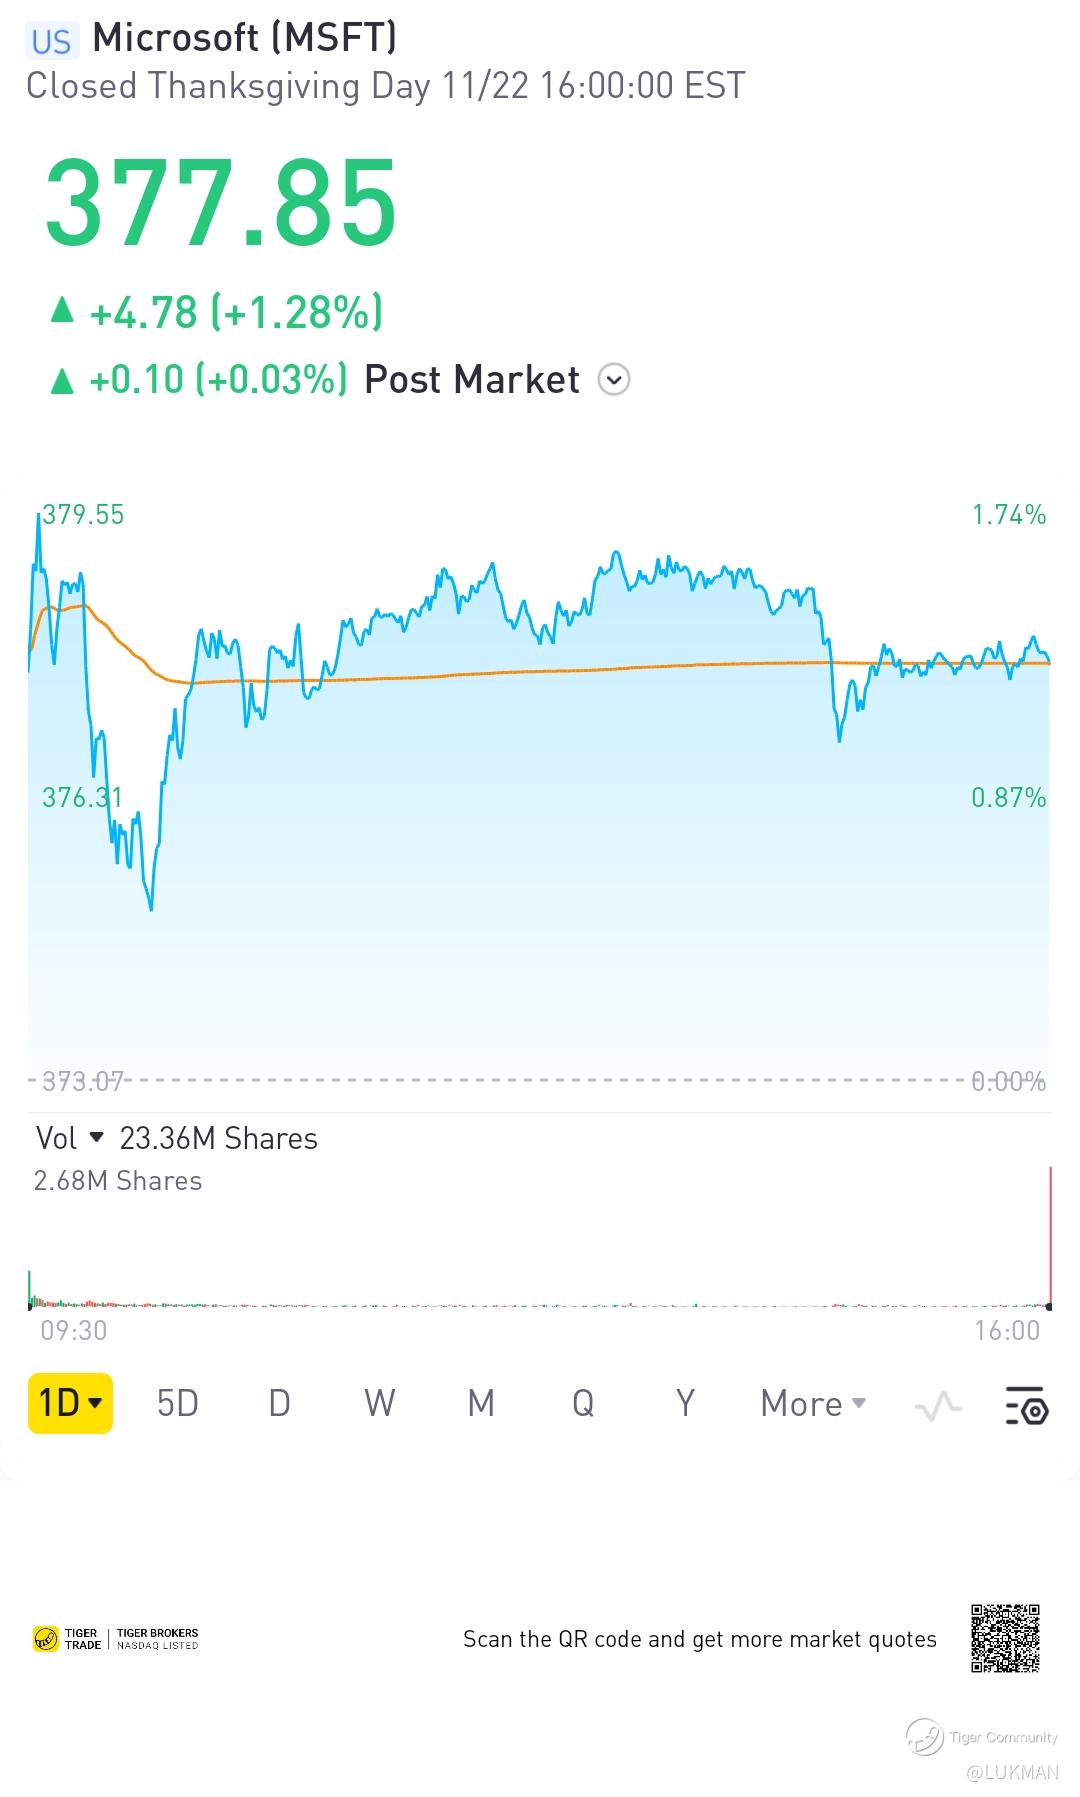Image resolution: width=1080 pixels, height=1797 pixels.
Task: Select the D daily chart tab
Action: click(280, 1403)
